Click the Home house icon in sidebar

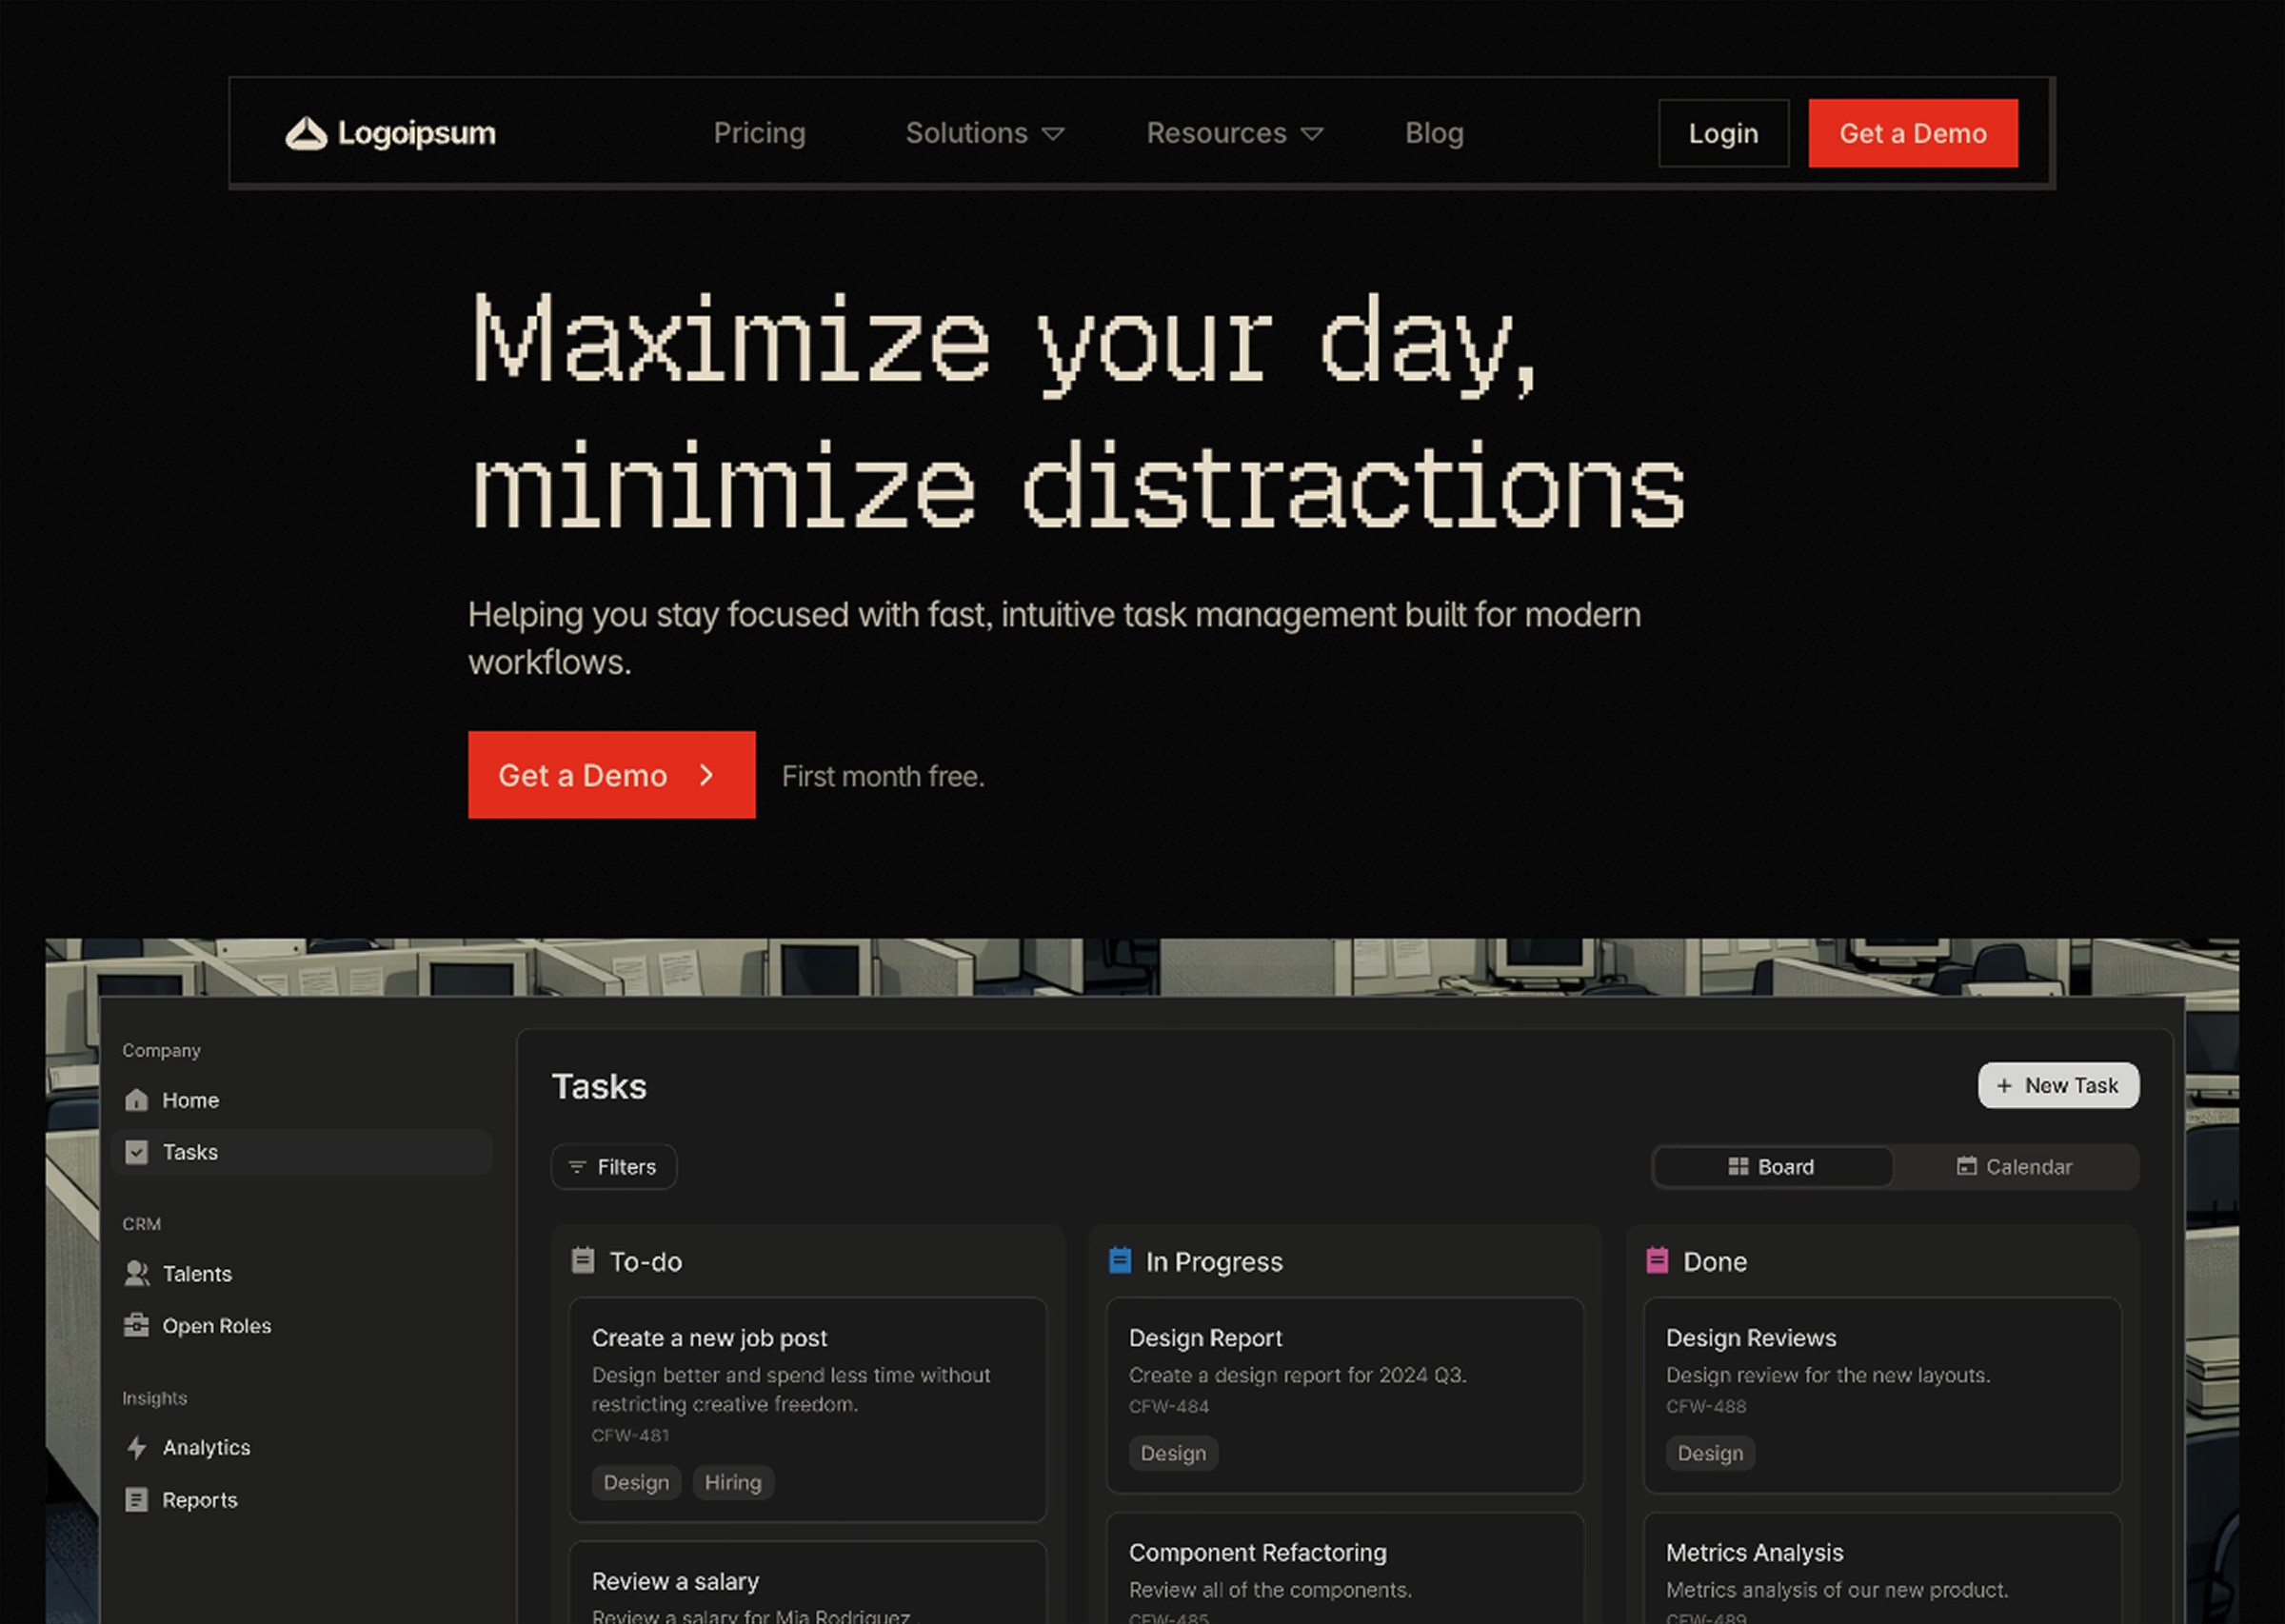[137, 1100]
